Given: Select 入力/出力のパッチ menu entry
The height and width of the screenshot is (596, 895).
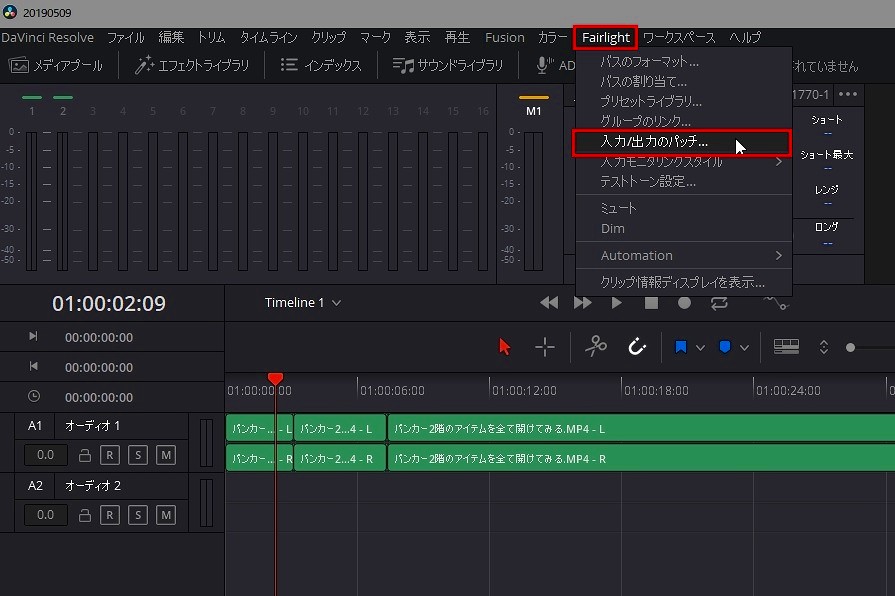Looking at the screenshot, I should [654, 142].
